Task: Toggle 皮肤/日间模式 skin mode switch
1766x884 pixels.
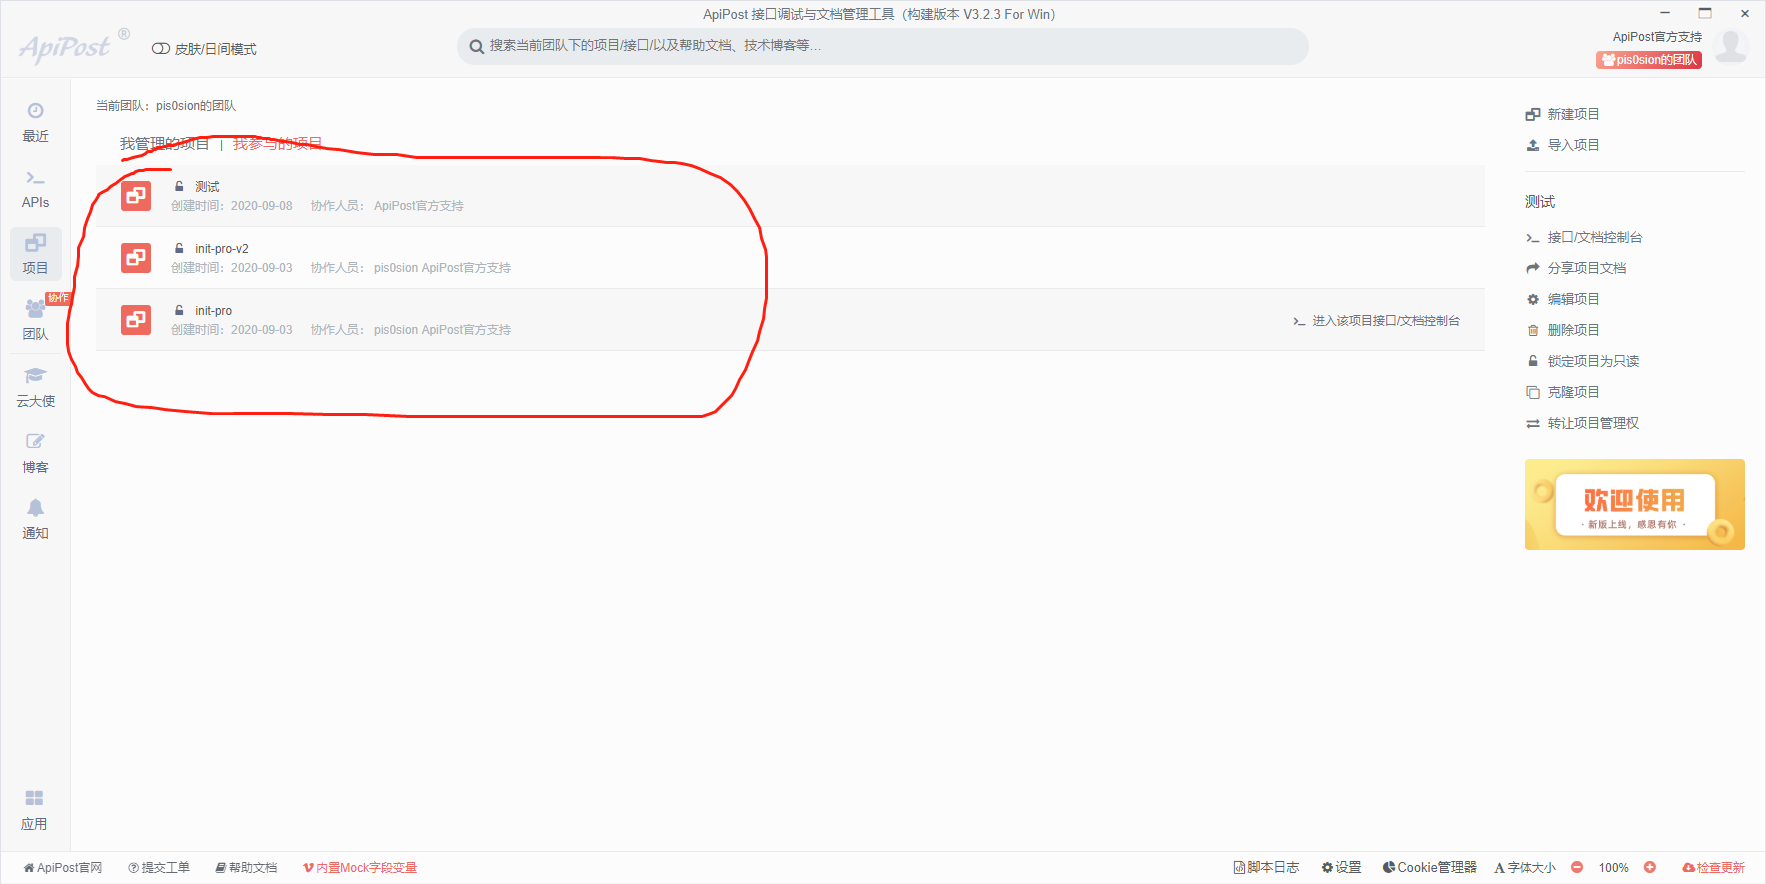Action: click(x=160, y=49)
